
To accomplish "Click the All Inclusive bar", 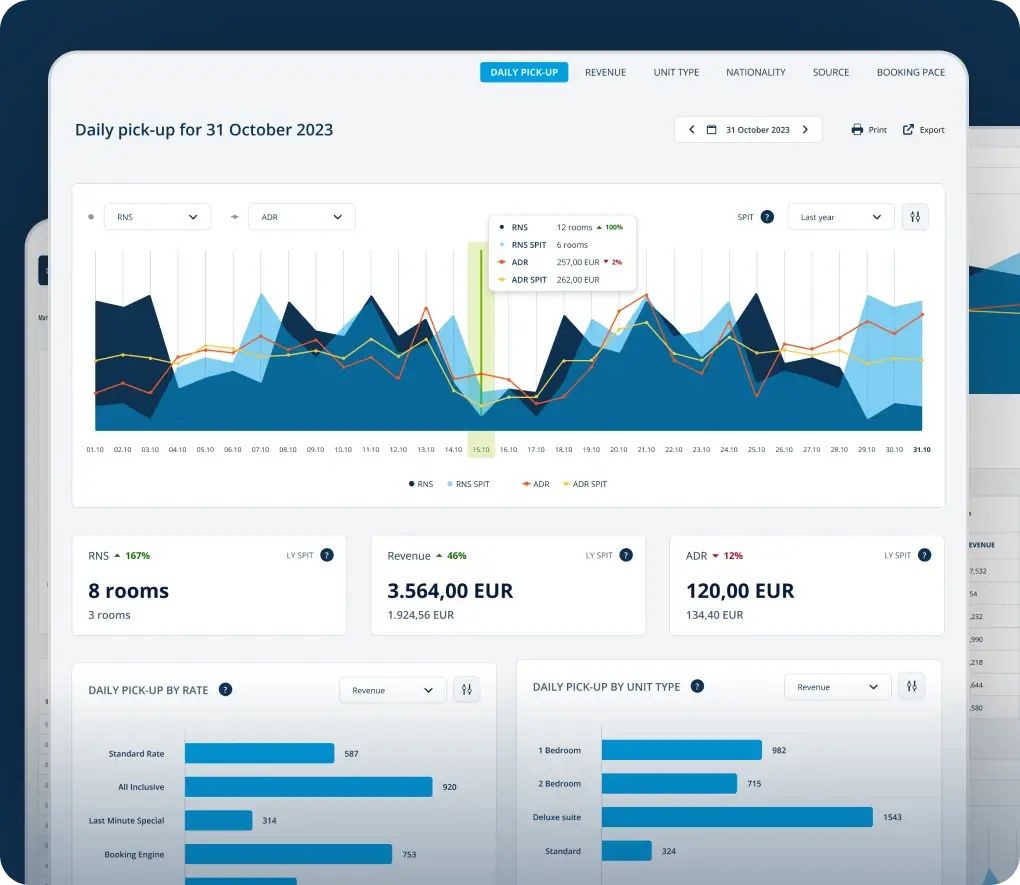I will pos(308,787).
